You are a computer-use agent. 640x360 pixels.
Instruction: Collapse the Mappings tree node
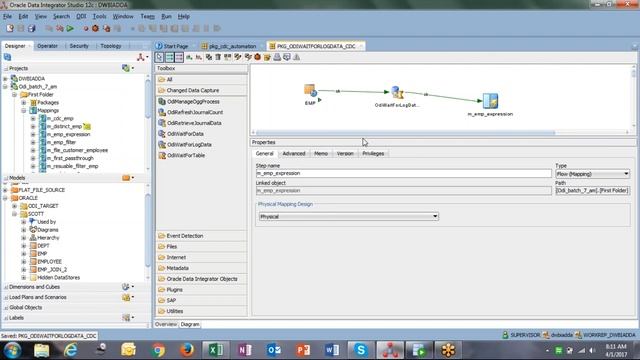(x=24, y=110)
